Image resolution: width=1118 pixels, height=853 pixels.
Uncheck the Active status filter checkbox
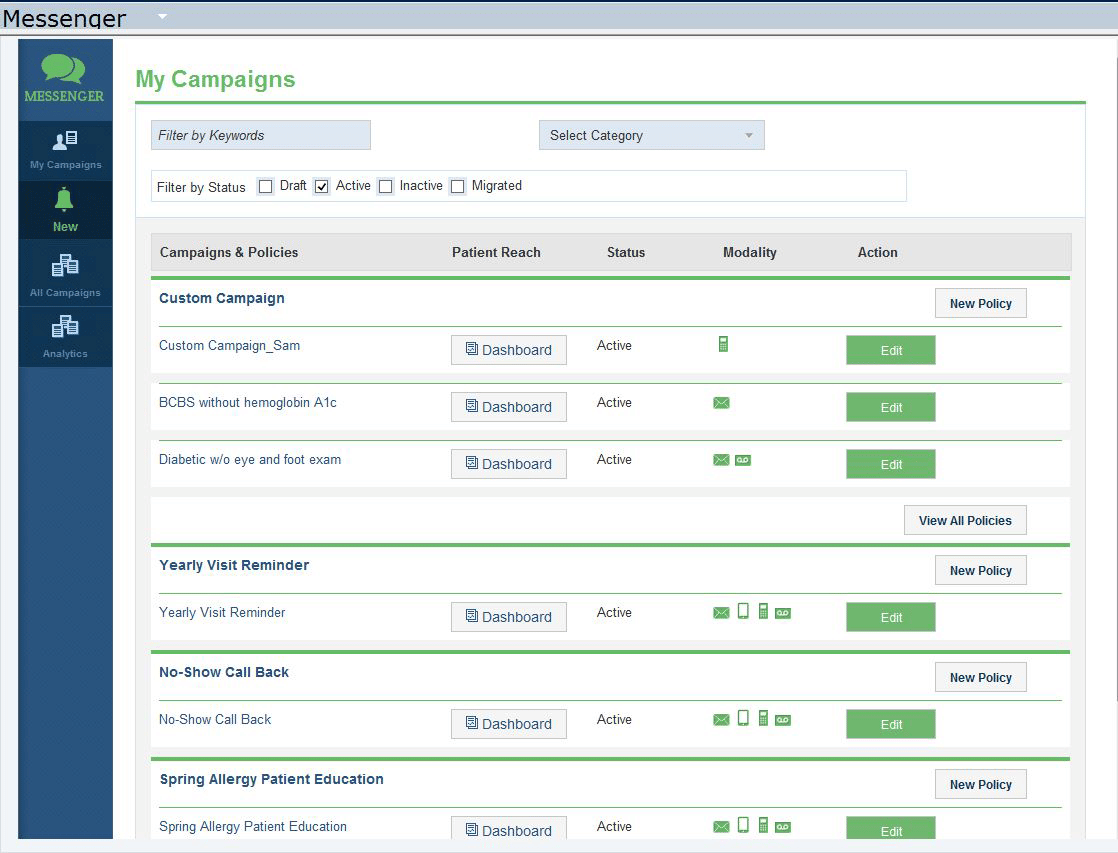point(322,186)
